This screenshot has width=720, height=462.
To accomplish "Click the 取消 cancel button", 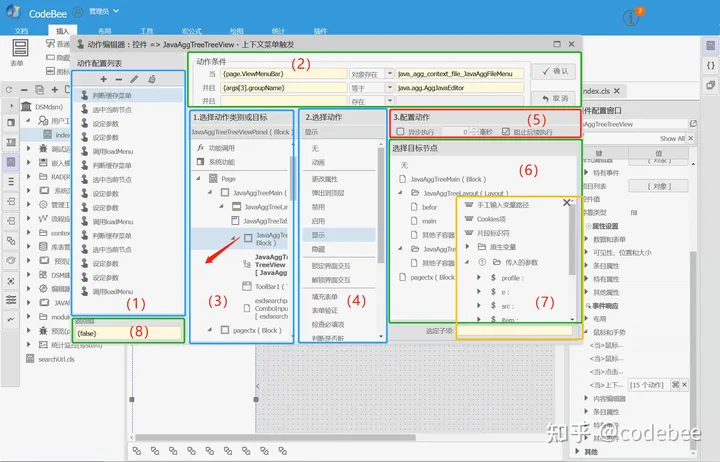I will point(553,98).
